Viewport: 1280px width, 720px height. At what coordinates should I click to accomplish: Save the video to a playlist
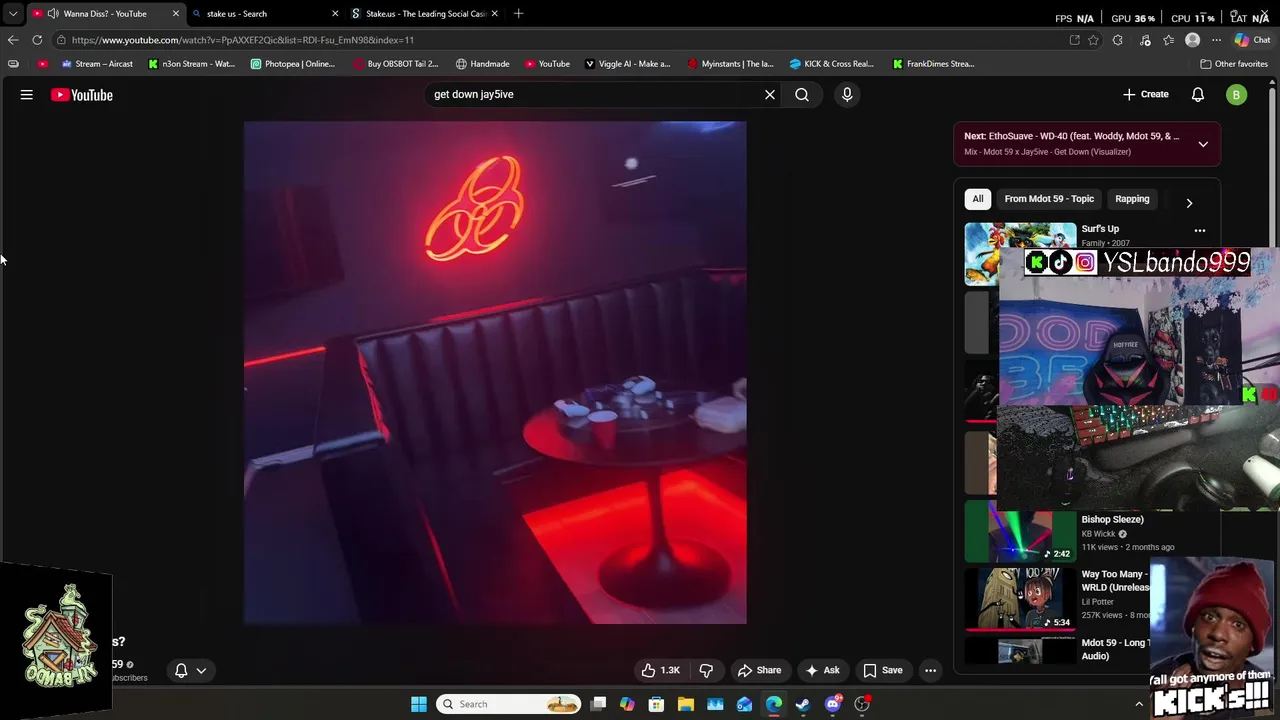883,670
